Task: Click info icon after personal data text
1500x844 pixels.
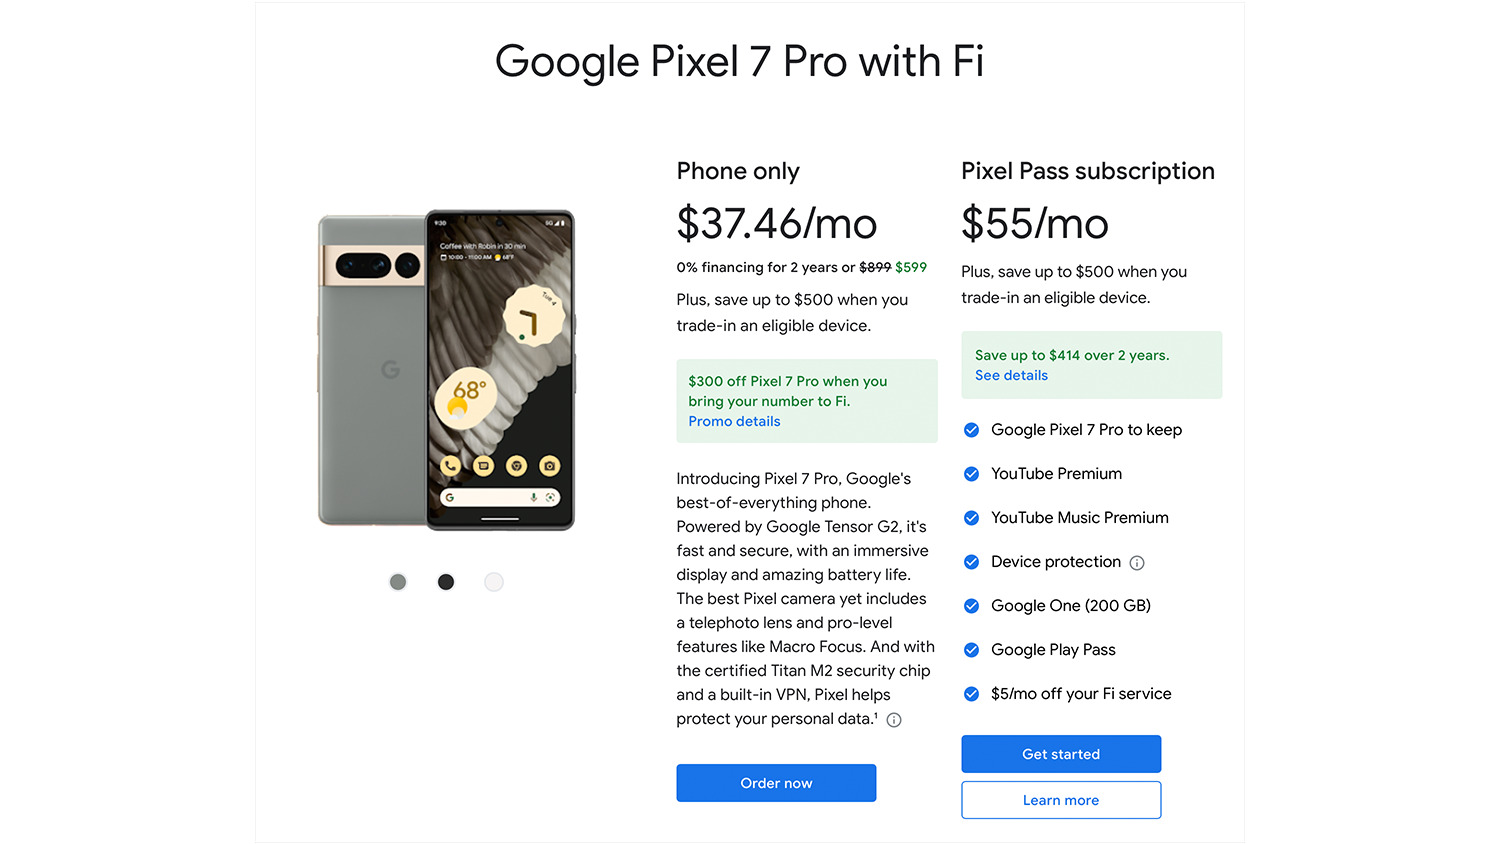Action: pos(894,720)
